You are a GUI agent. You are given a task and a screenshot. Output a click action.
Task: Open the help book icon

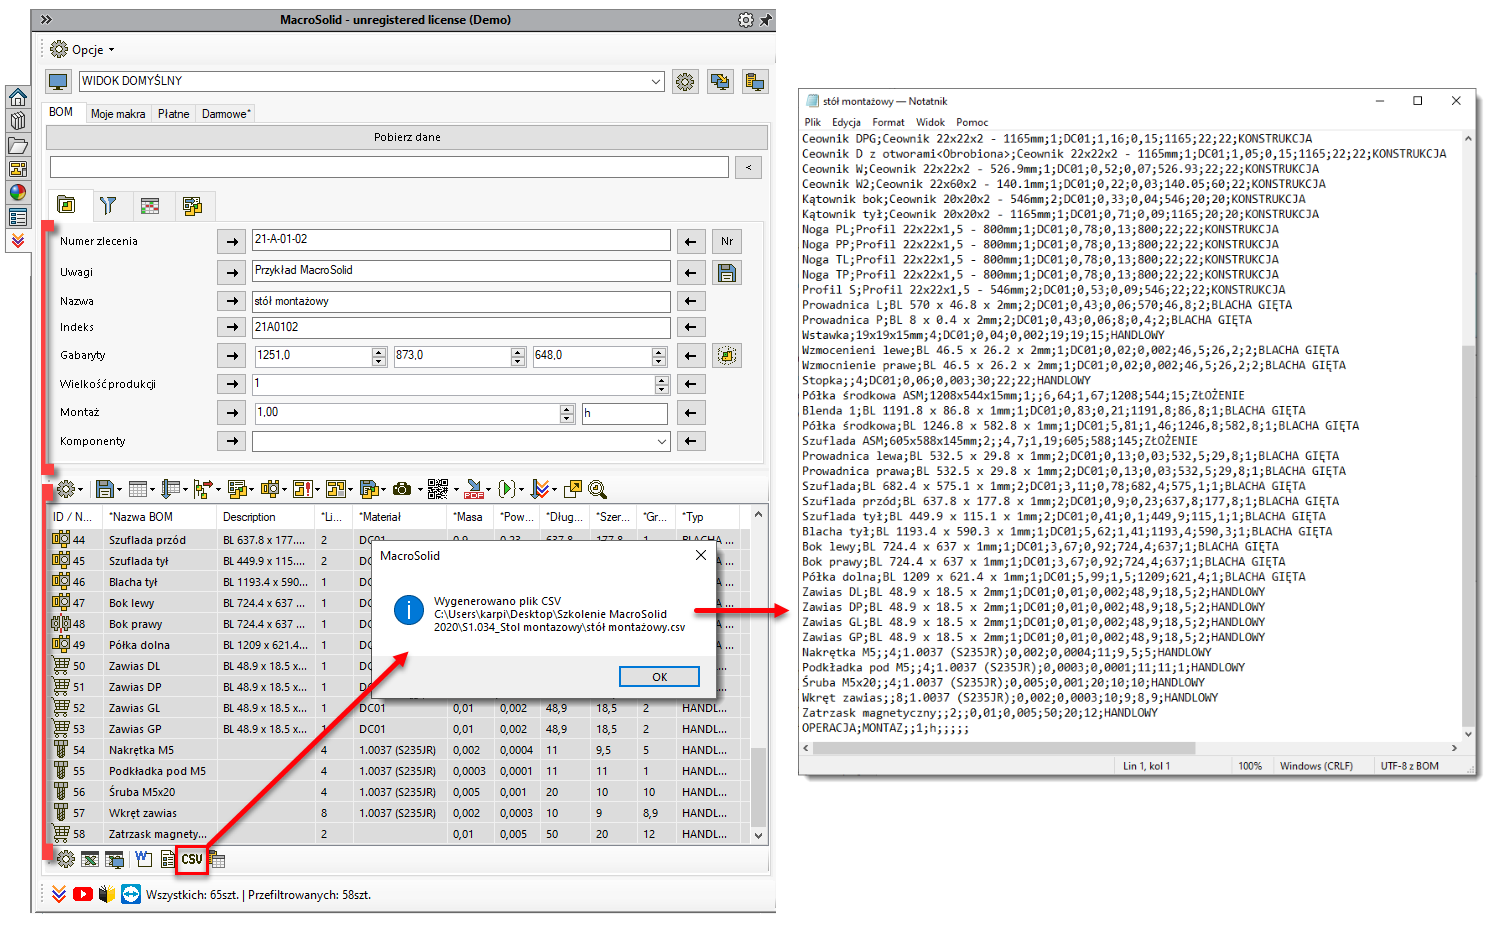click(x=107, y=894)
